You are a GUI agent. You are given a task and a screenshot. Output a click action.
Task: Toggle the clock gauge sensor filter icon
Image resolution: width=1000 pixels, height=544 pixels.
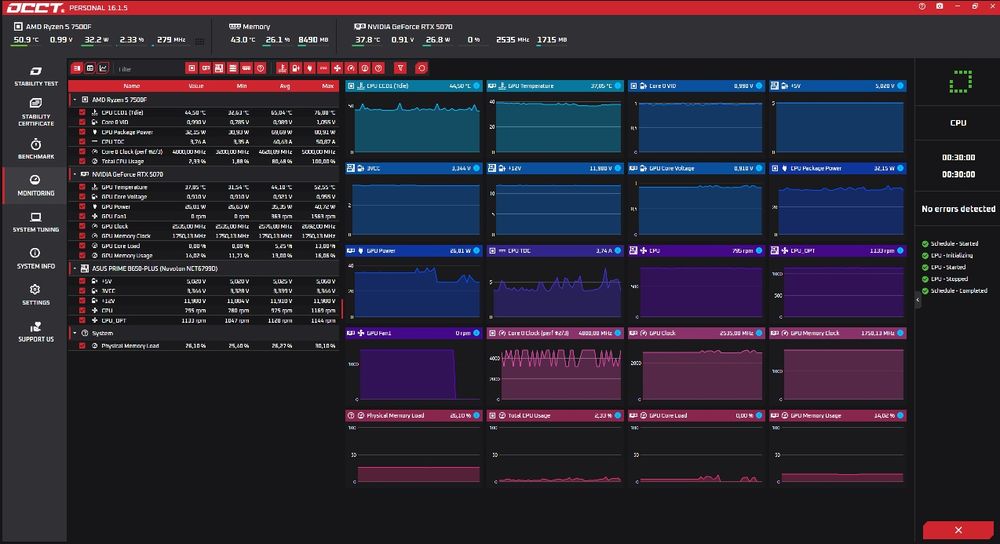pyautogui.click(x=351, y=68)
